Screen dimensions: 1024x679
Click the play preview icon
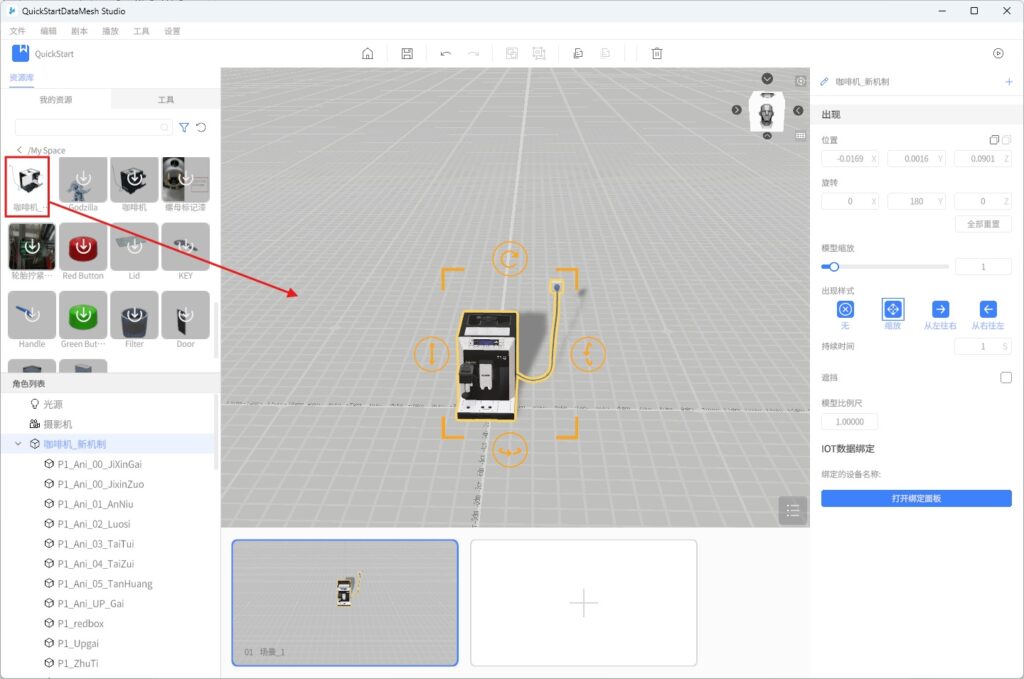[x=997, y=53]
